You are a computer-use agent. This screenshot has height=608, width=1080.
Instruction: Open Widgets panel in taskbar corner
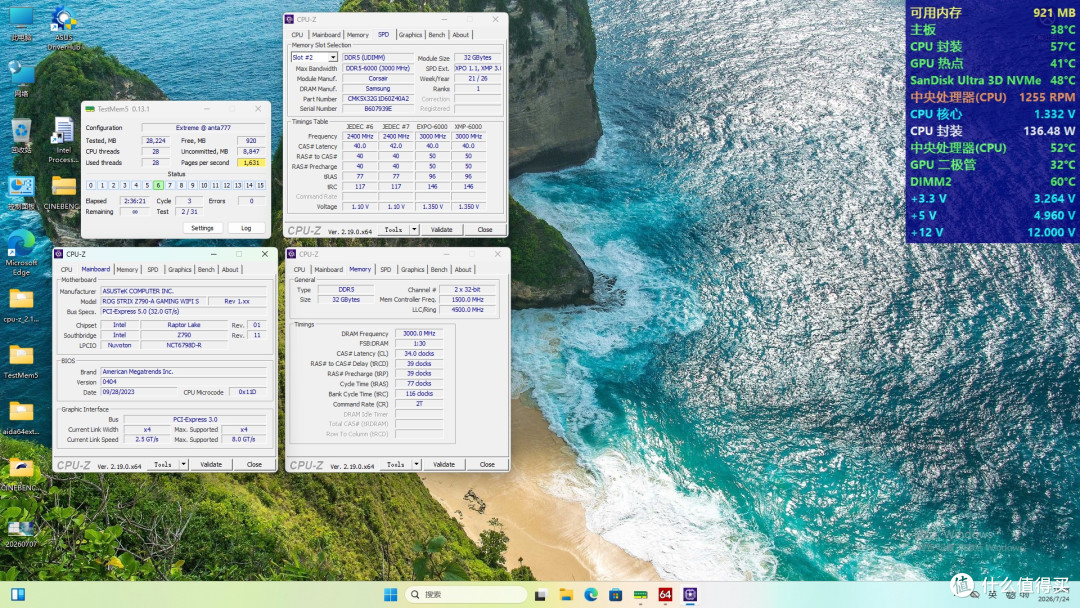pyautogui.click(x=18, y=594)
